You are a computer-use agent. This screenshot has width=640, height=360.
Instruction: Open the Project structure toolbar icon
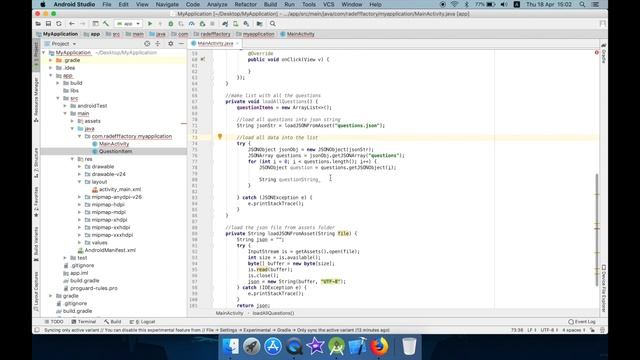[x=260, y=24]
